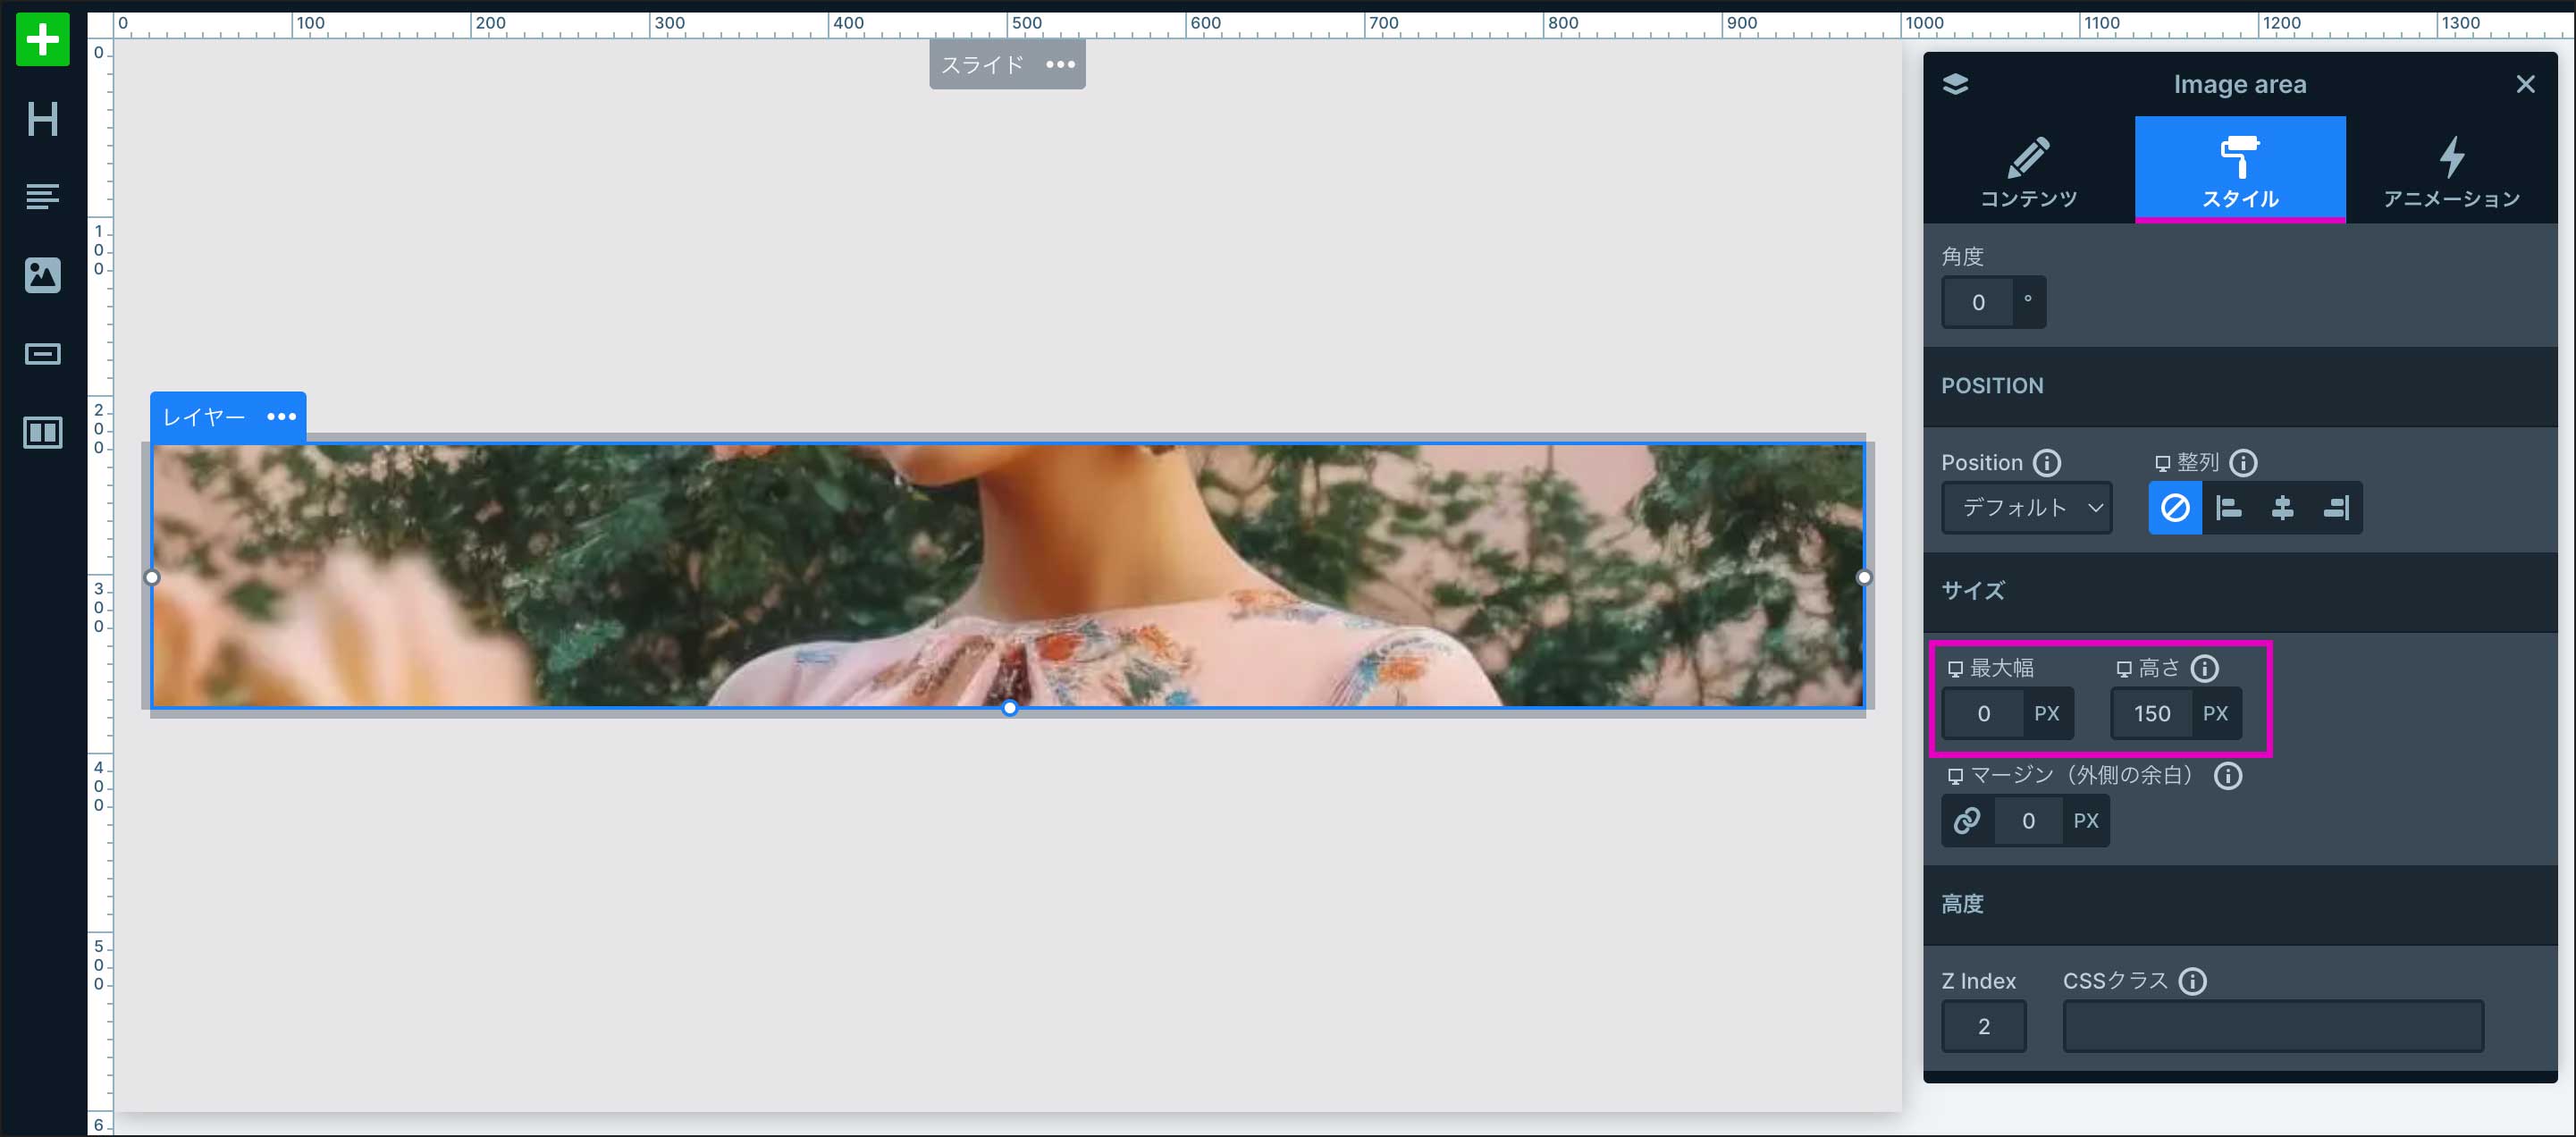This screenshot has width=2576, height=1137.
Task: Align layer to the left
Action: (2228, 508)
